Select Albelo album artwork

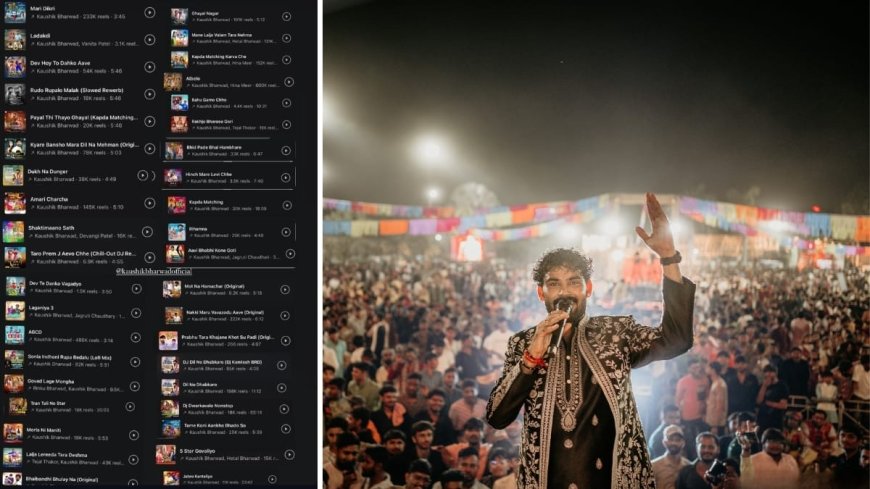pyautogui.click(x=173, y=82)
